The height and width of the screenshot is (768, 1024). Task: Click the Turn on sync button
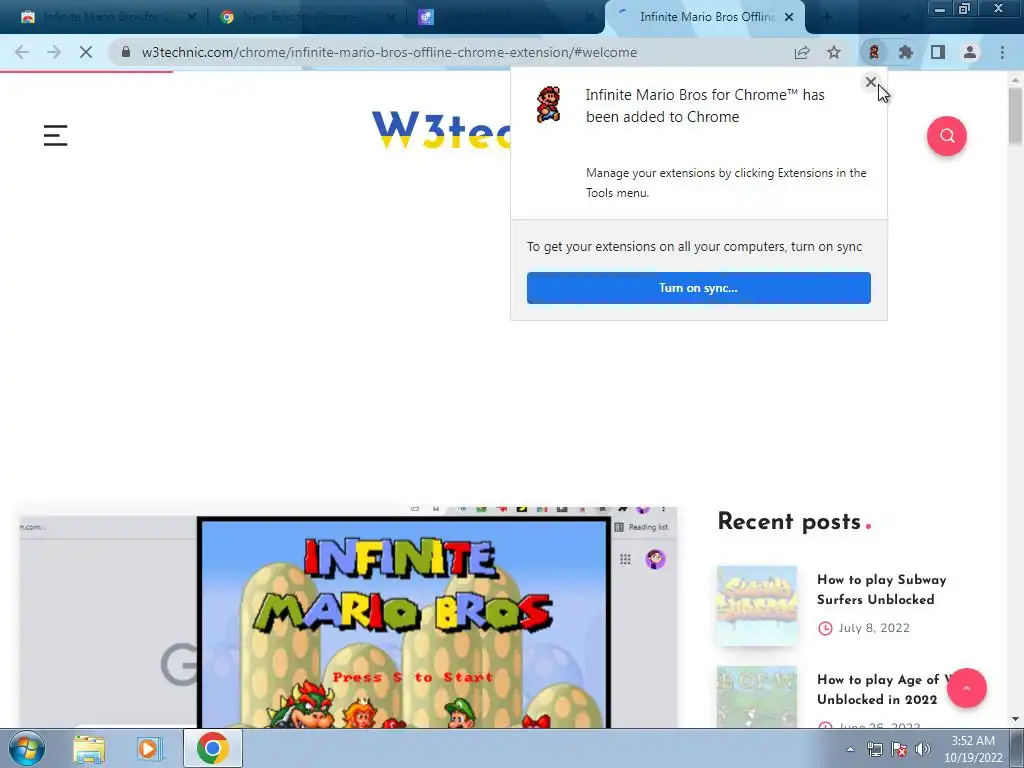(698, 288)
